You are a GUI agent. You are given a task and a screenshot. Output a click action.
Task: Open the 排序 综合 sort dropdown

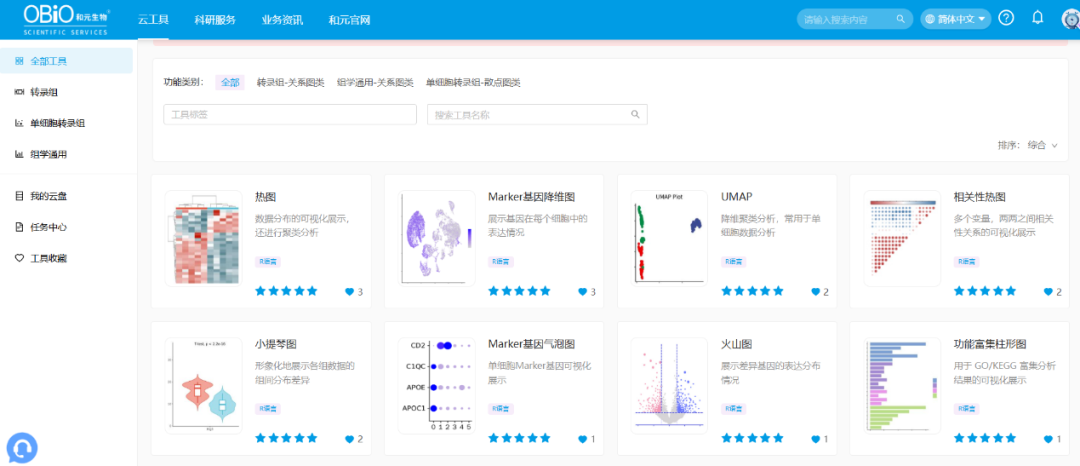1027,145
